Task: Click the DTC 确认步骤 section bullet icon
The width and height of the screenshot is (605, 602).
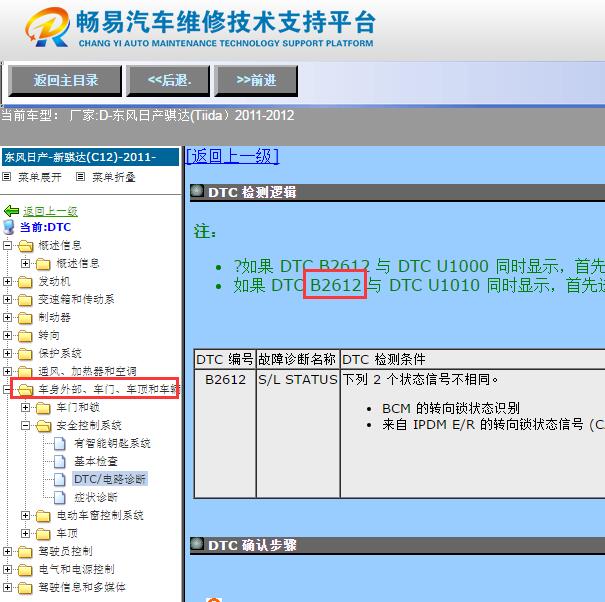Action: [197, 544]
